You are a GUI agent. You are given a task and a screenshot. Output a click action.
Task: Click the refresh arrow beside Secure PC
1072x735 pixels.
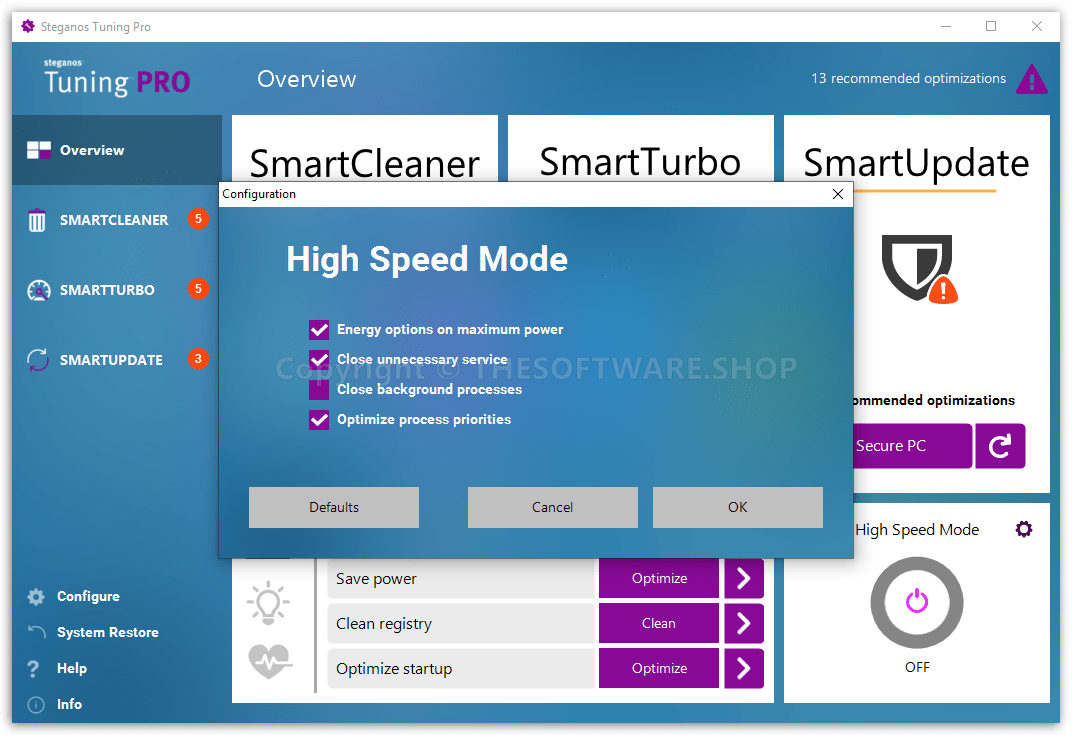pyautogui.click(x=1000, y=446)
